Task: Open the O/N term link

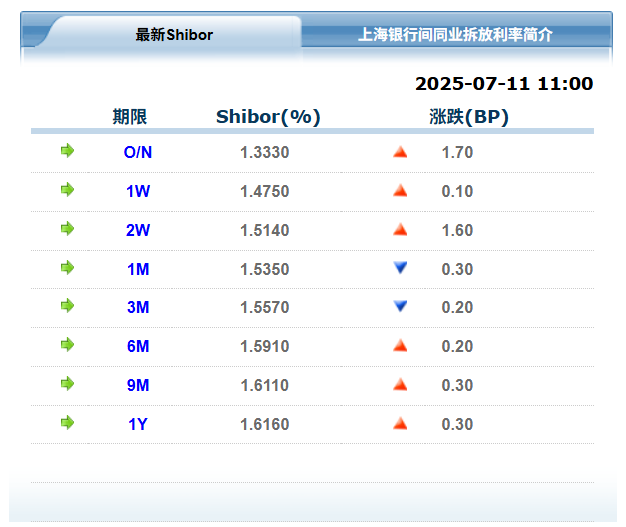Action: tap(138, 152)
